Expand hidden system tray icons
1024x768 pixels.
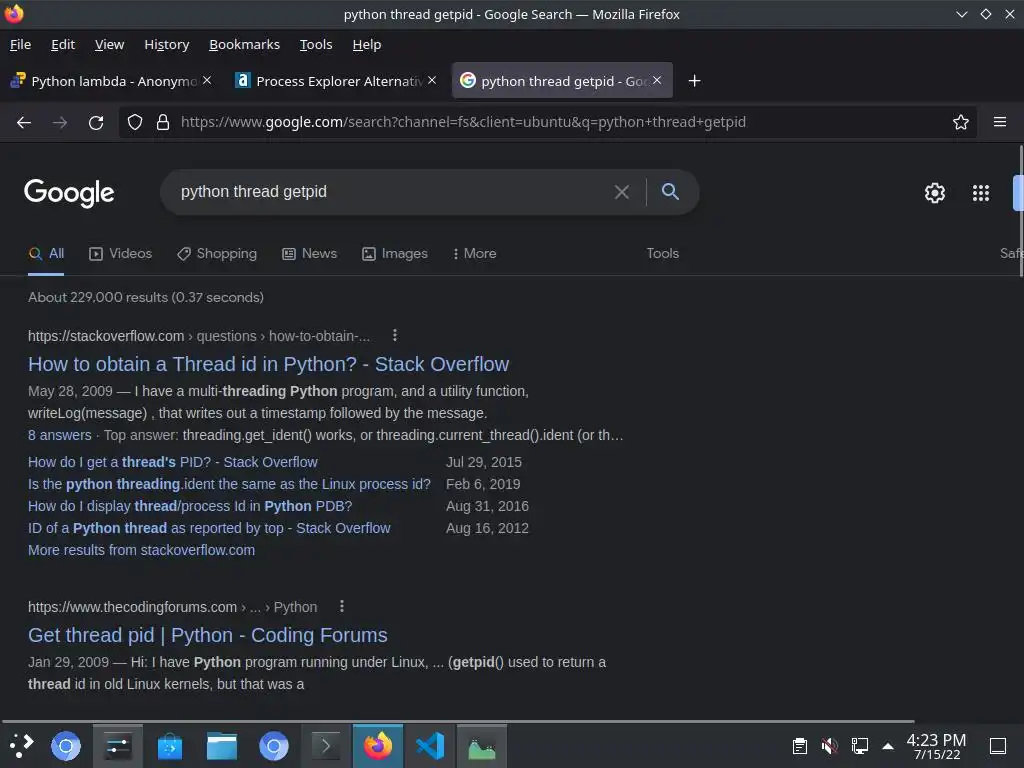pos(888,746)
